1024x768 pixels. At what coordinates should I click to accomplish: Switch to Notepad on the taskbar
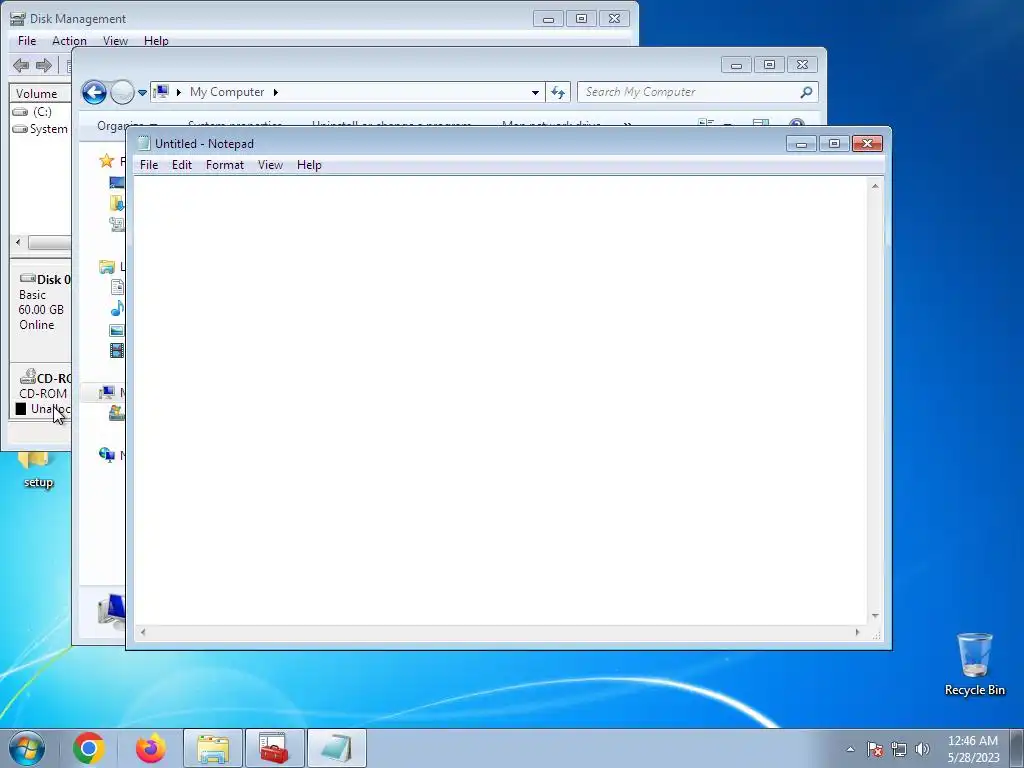coord(336,748)
